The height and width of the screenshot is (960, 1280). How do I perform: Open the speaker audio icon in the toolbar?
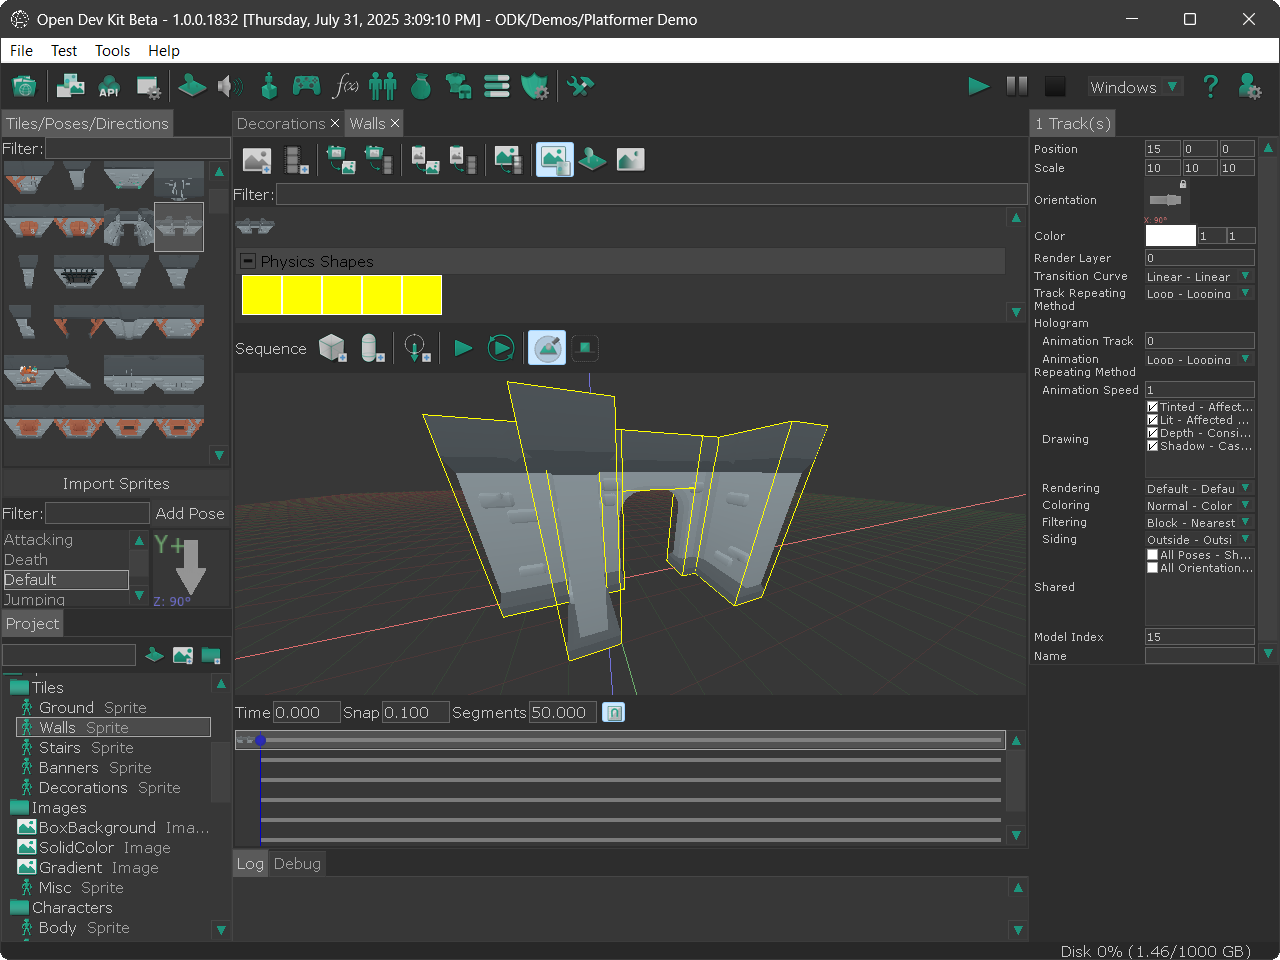pyautogui.click(x=230, y=87)
